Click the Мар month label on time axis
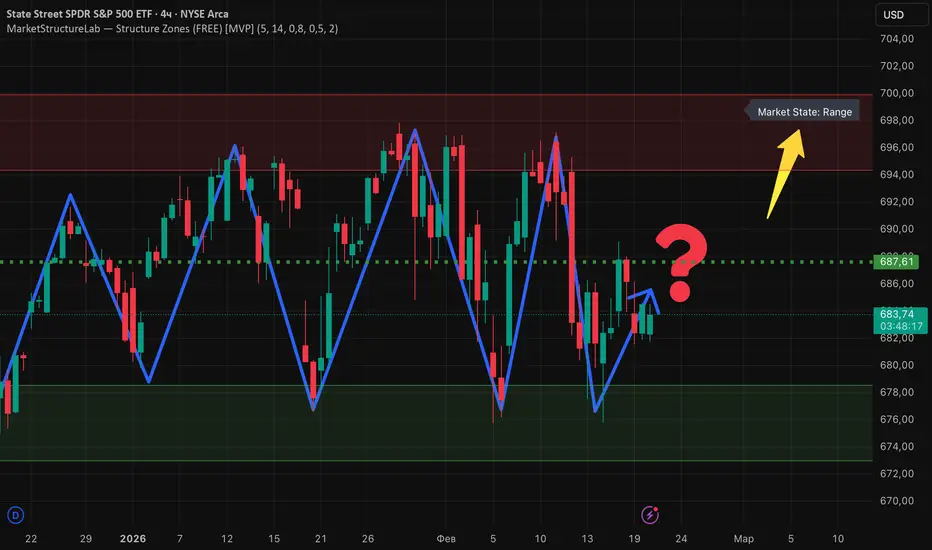 click(x=744, y=539)
